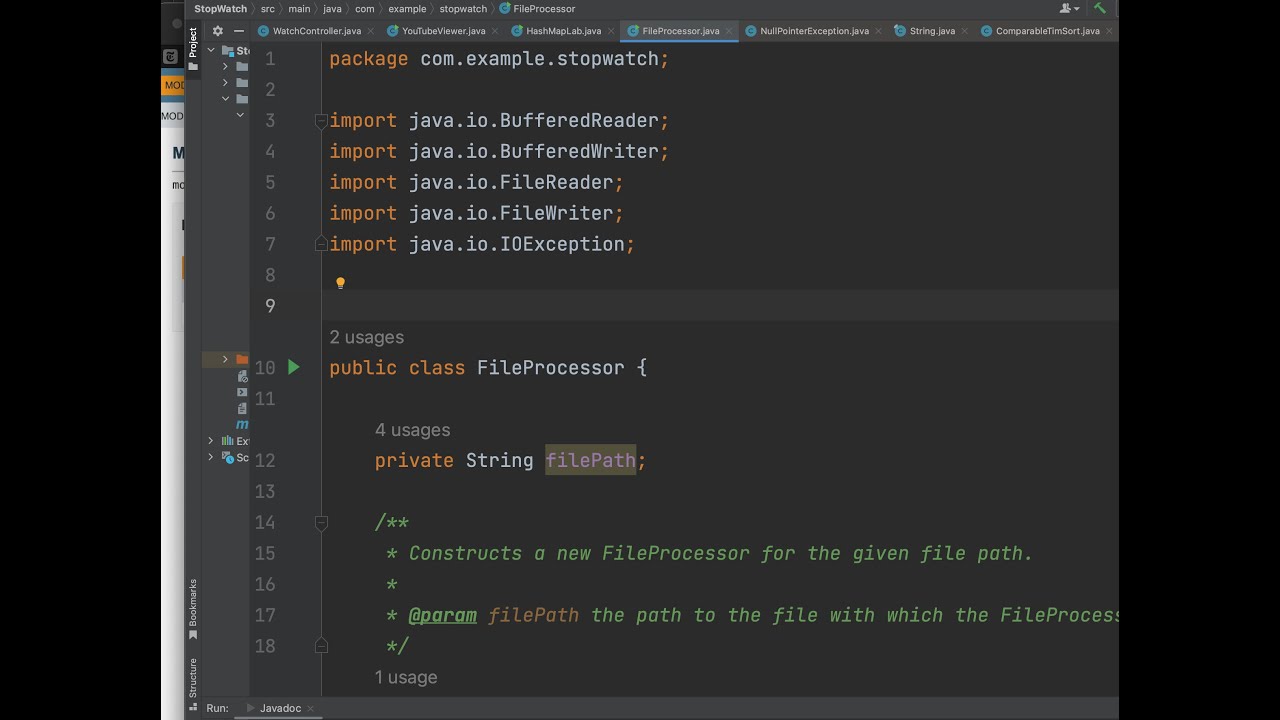Click example in the breadcrumb path

407,9
